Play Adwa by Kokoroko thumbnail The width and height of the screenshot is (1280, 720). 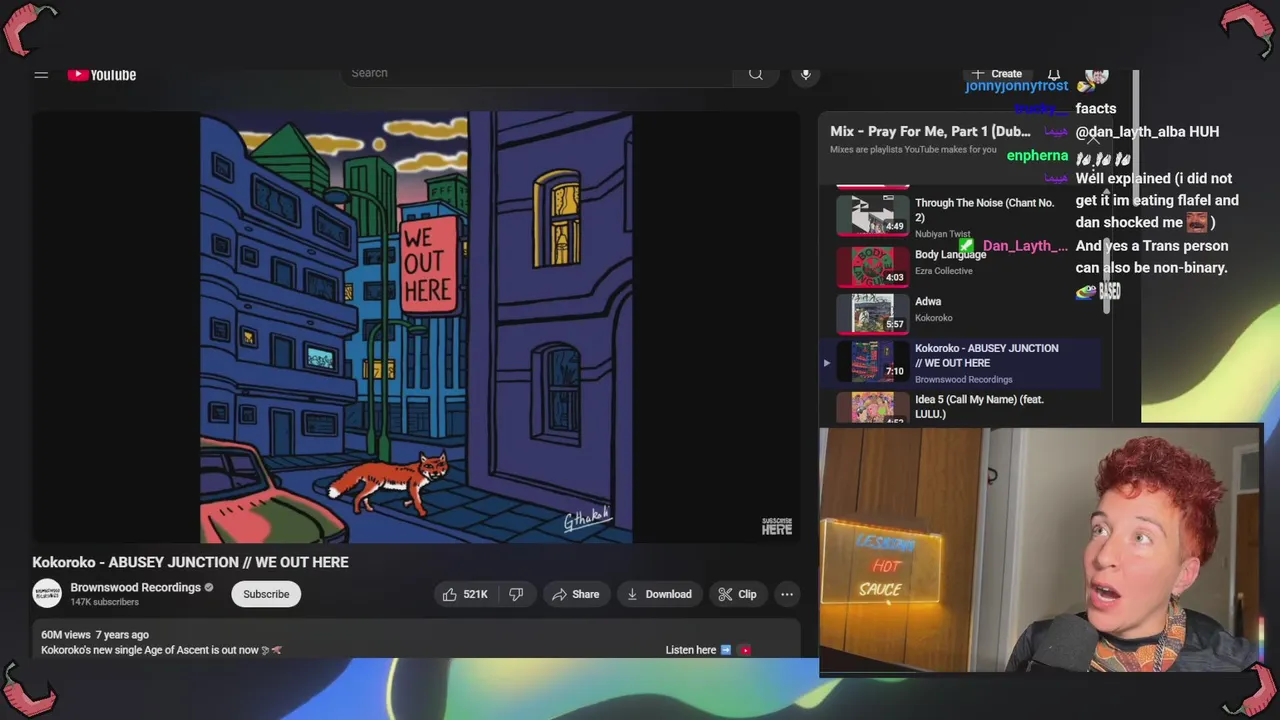tap(872, 313)
